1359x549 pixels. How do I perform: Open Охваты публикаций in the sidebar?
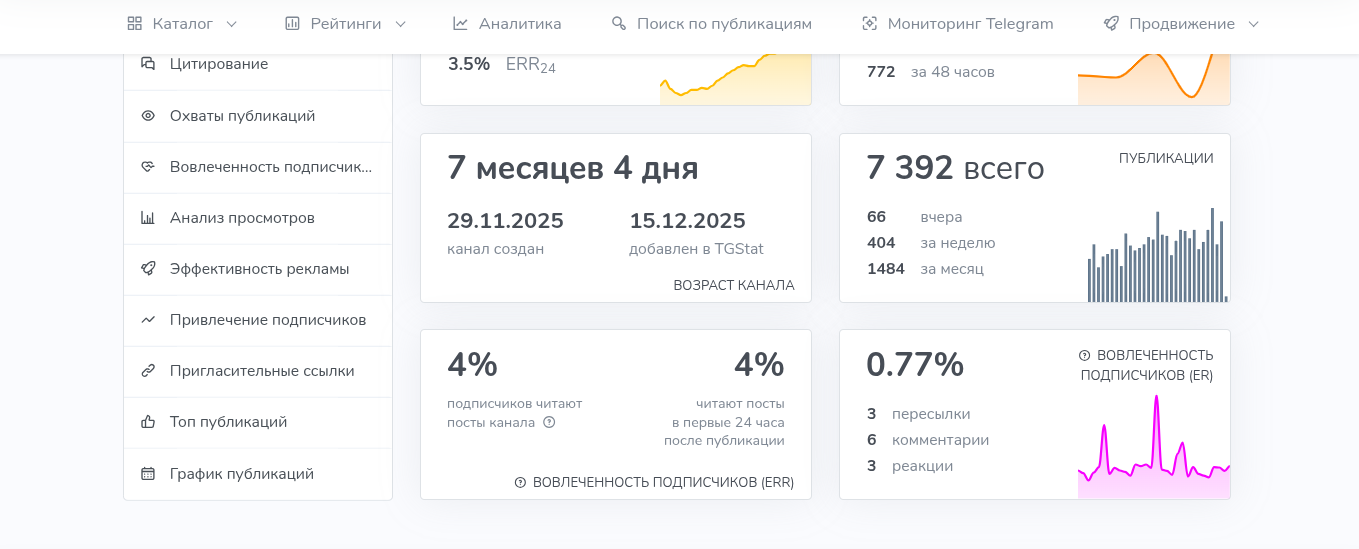258,116
